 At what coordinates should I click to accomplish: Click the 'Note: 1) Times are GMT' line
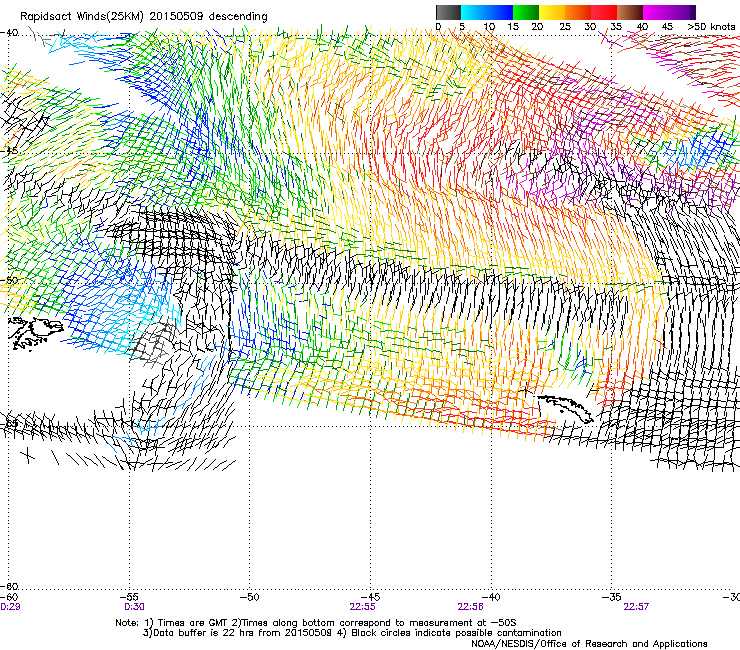(316, 623)
